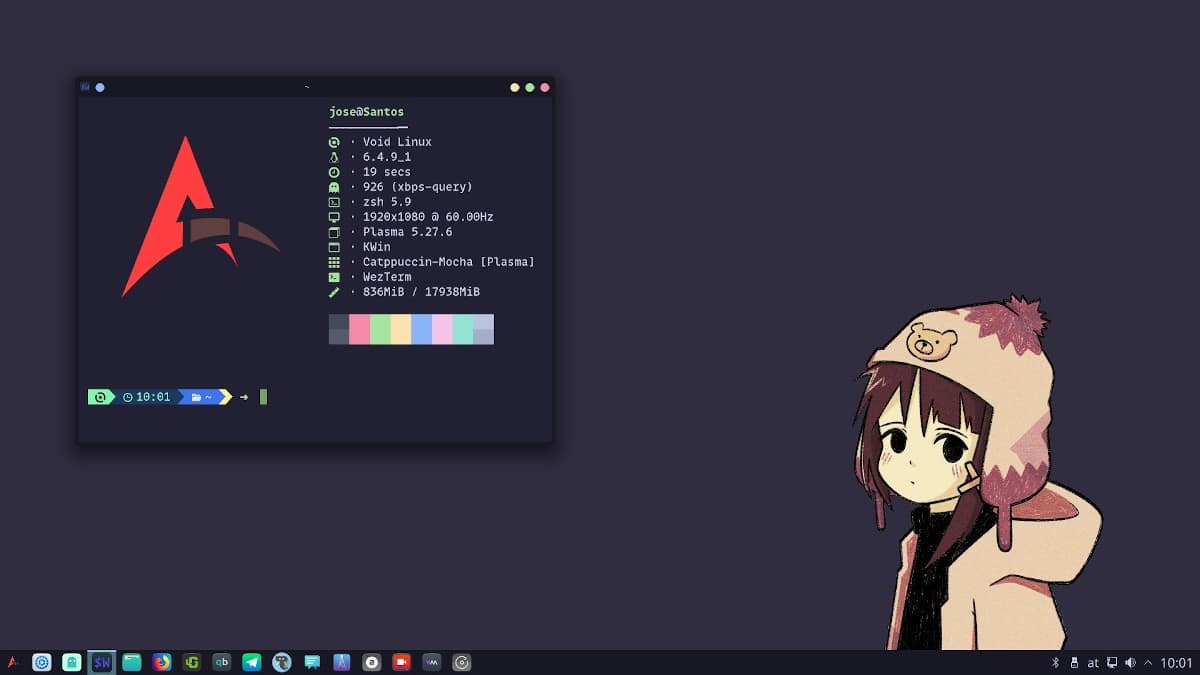The height and width of the screenshot is (675, 1200).
Task: Open Bluetooth tray settings
Action: (x=1055, y=662)
